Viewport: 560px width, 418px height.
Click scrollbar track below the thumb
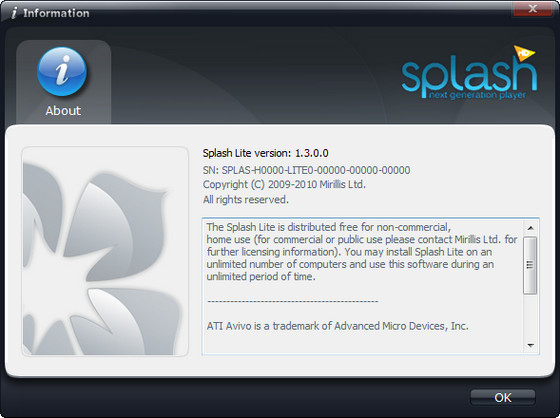(x=530, y=316)
